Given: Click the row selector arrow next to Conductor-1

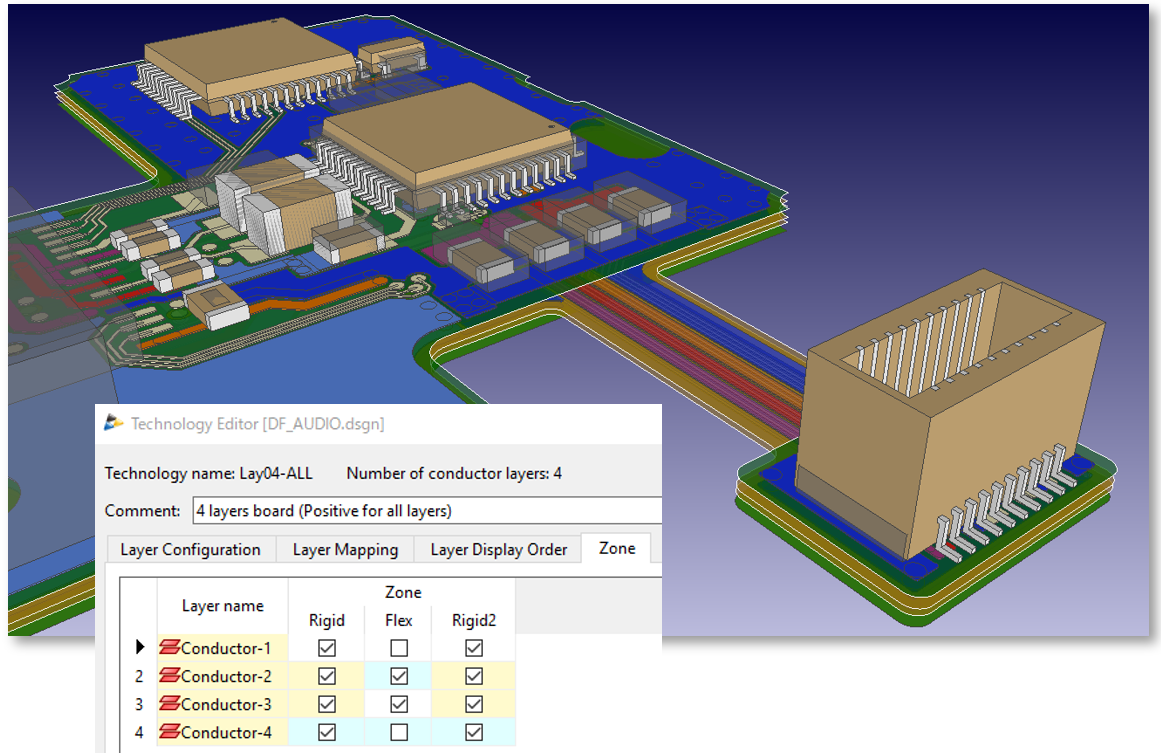Looking at the screenshot, I should 139,647.
